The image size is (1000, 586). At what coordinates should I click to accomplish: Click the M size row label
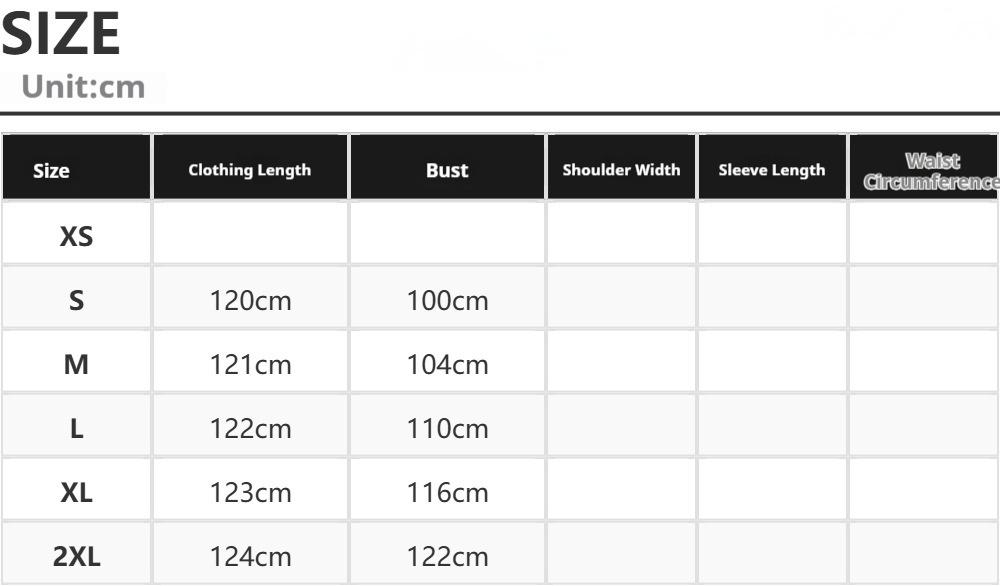point(76,365)
